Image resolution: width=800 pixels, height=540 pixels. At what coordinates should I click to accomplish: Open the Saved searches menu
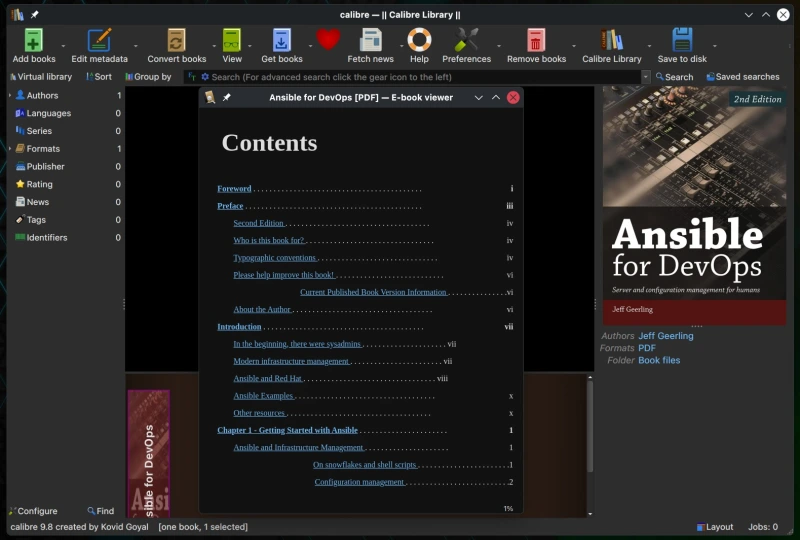pos(743,77)
